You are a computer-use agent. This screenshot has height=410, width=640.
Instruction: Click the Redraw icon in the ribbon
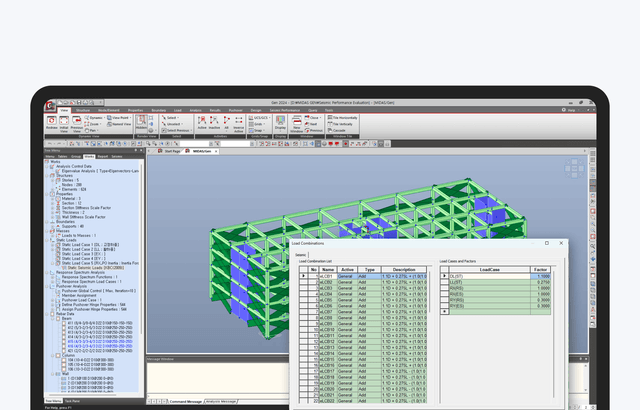coord(52,120)
